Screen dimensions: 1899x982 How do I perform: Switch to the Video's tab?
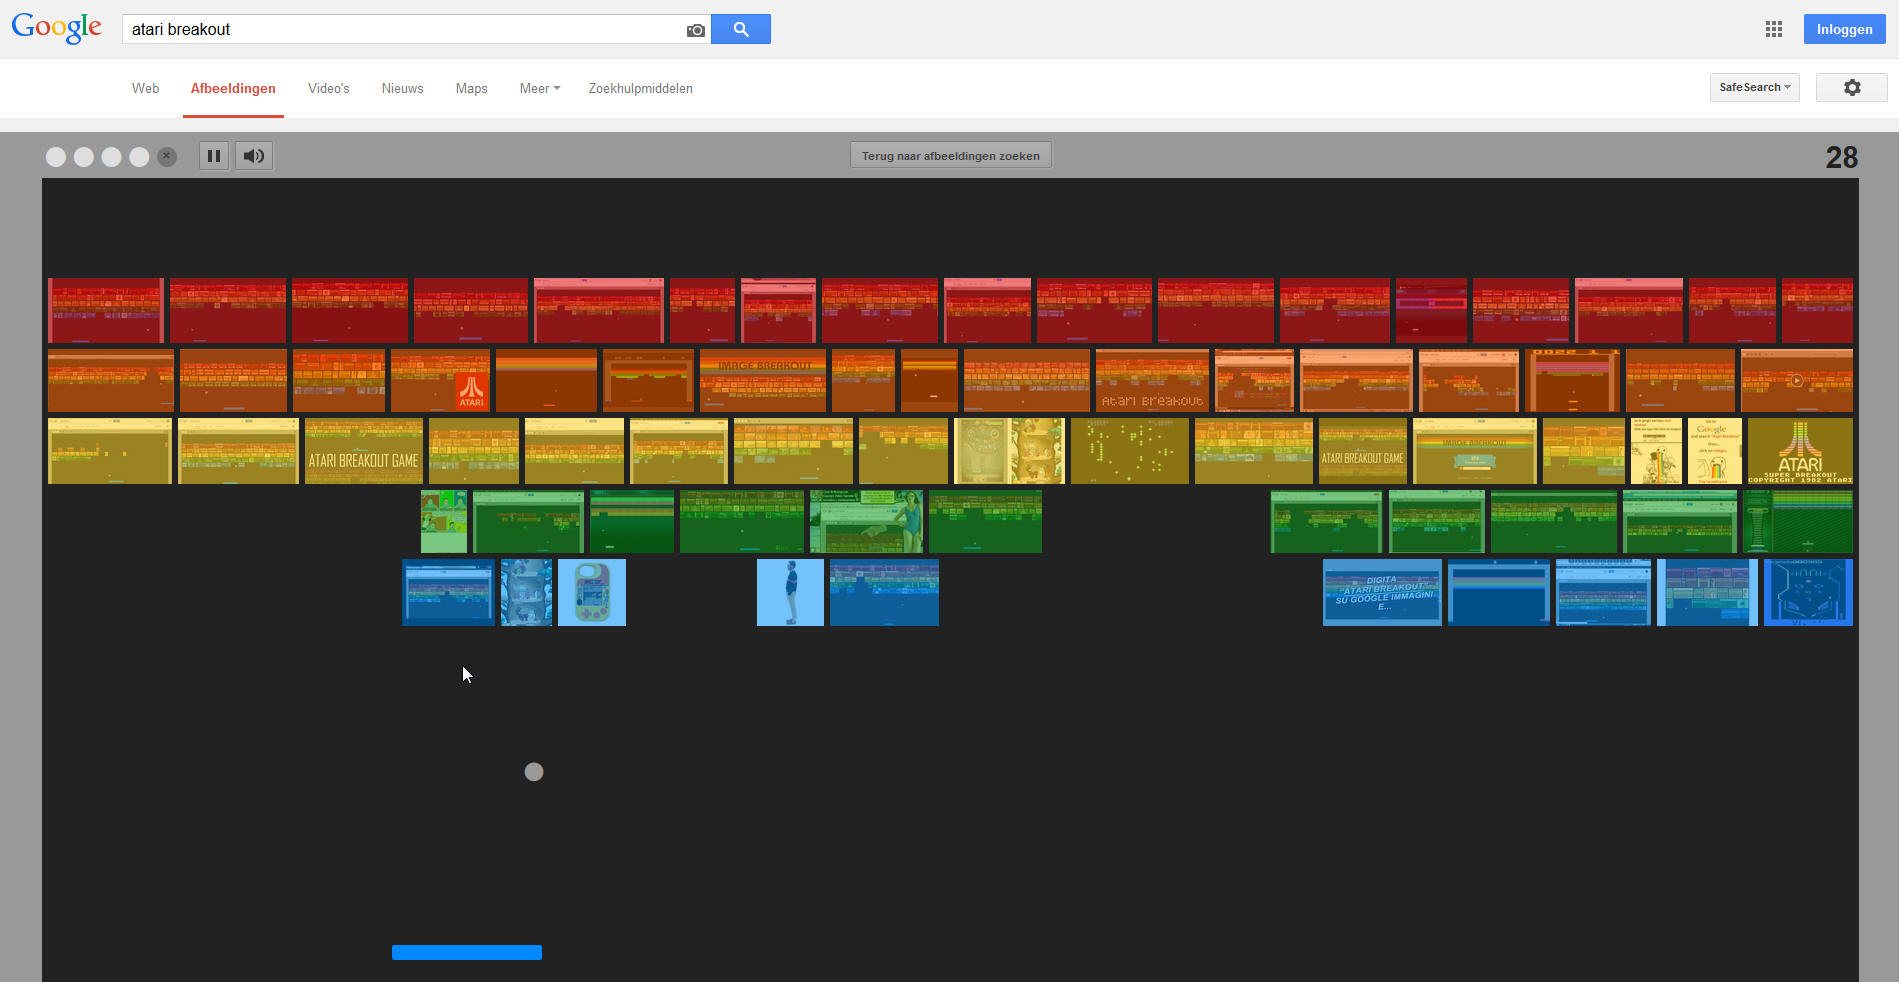[328, 88]
